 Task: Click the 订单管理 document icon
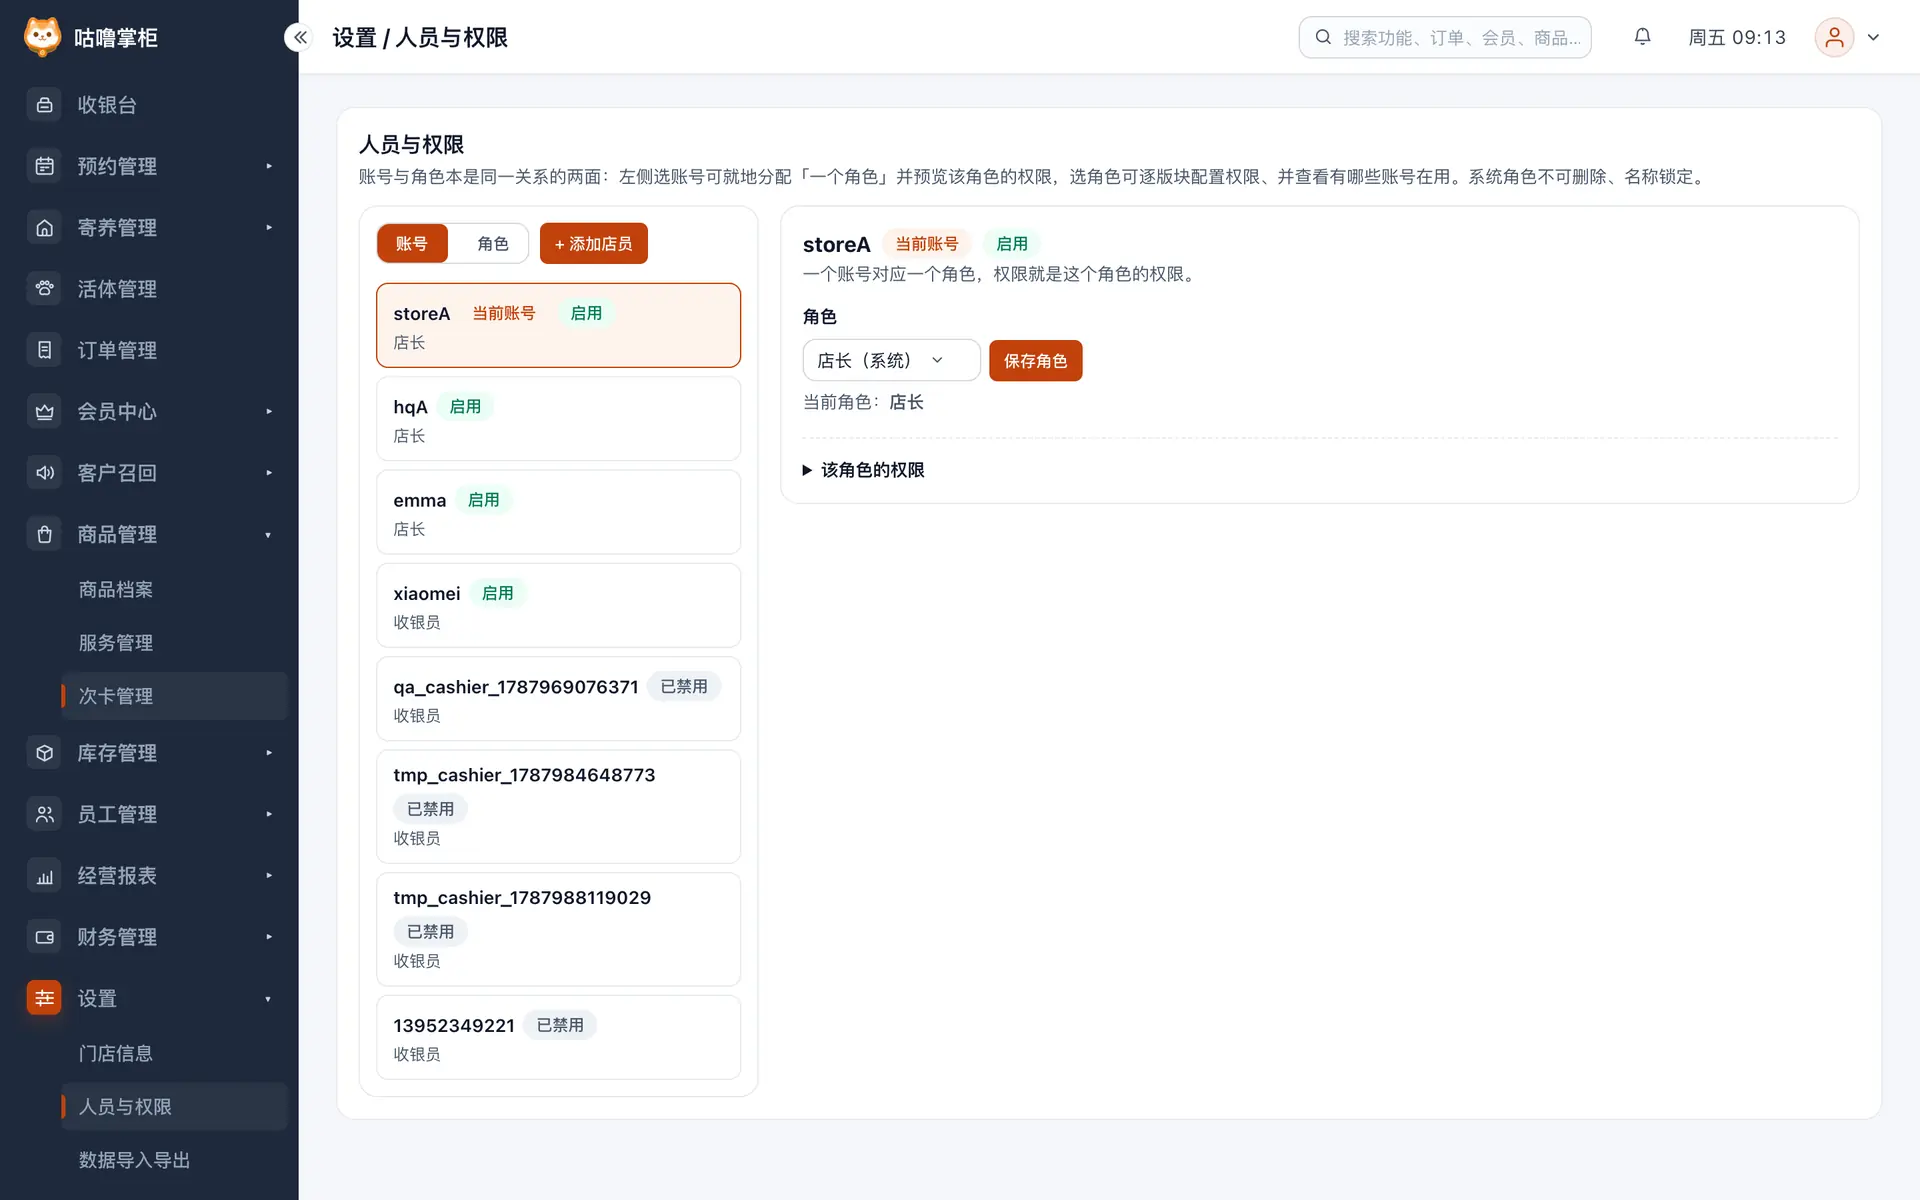tap(44, 350)
